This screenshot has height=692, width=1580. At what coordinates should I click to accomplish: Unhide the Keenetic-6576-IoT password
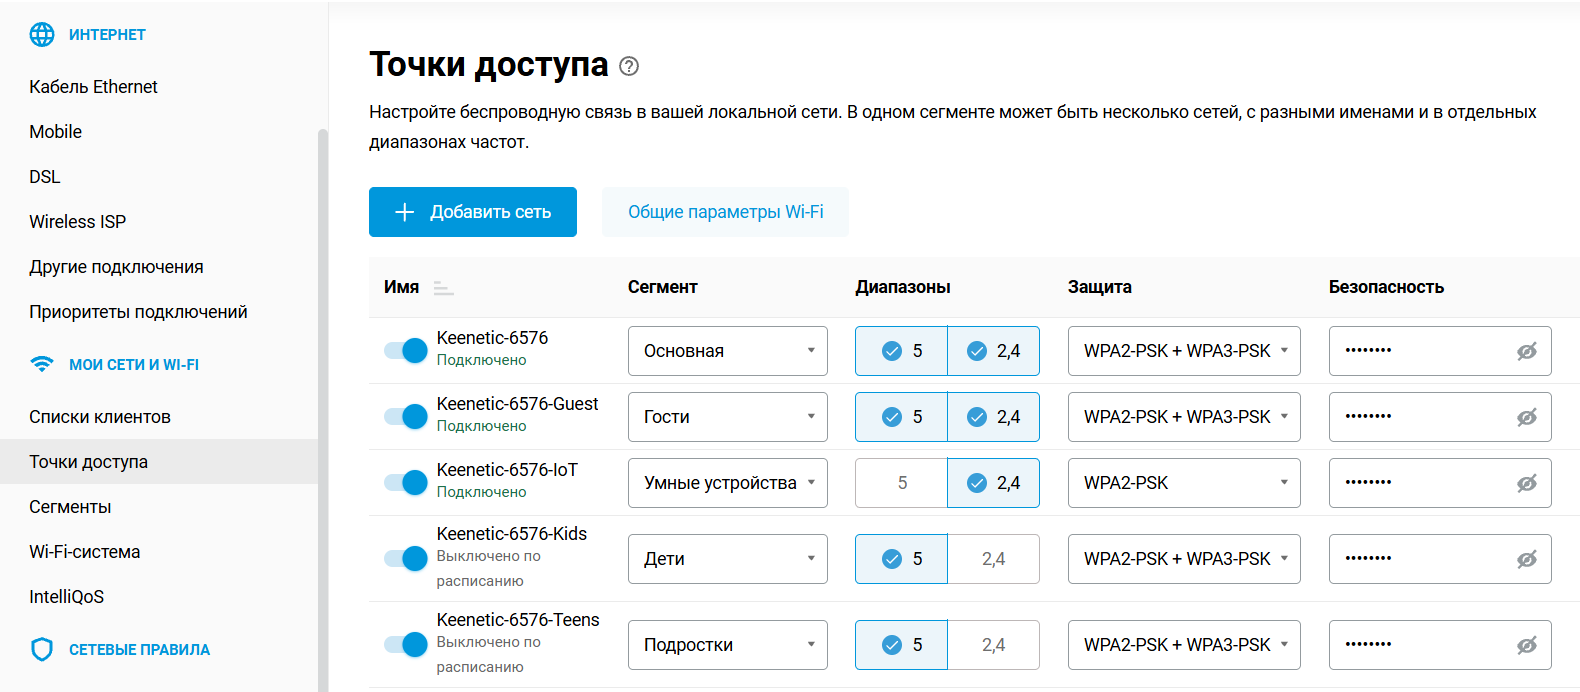[1526, 483]
